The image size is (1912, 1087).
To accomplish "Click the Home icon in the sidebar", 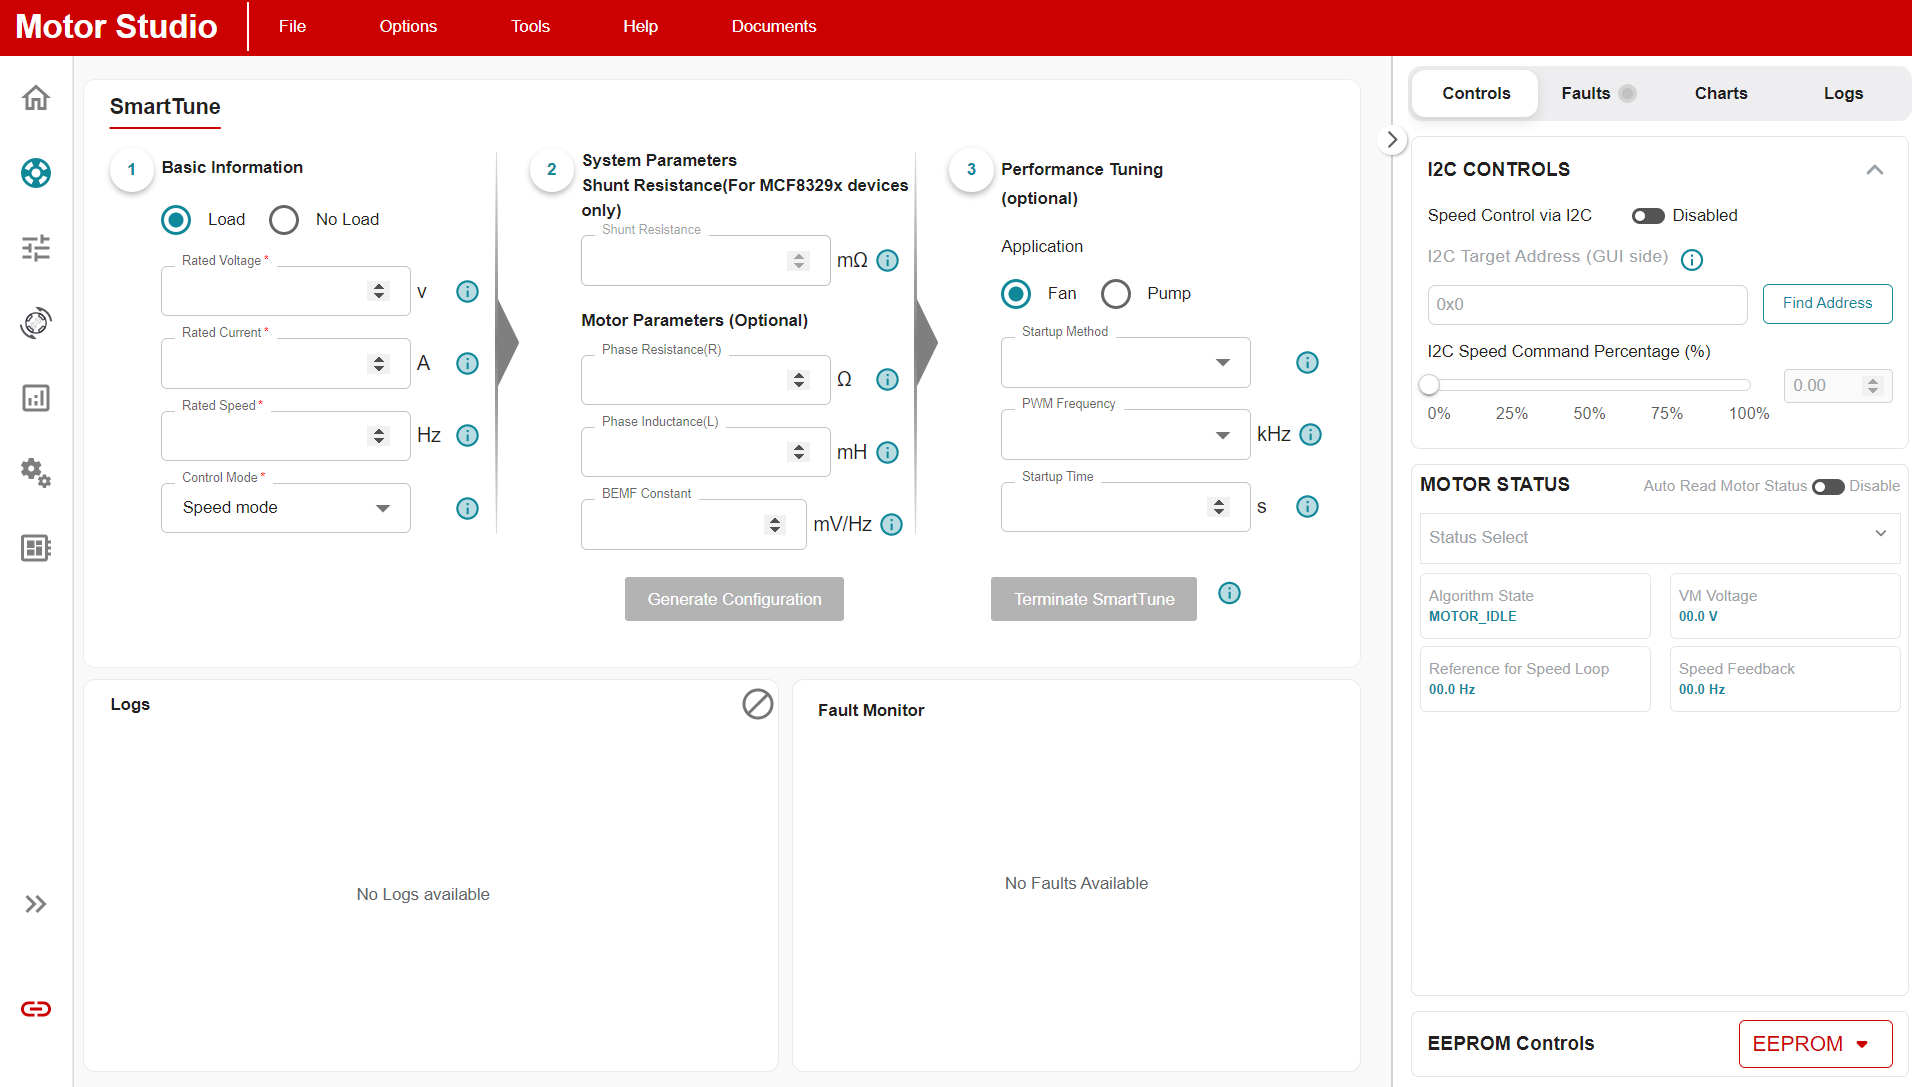I will [36, 98].
